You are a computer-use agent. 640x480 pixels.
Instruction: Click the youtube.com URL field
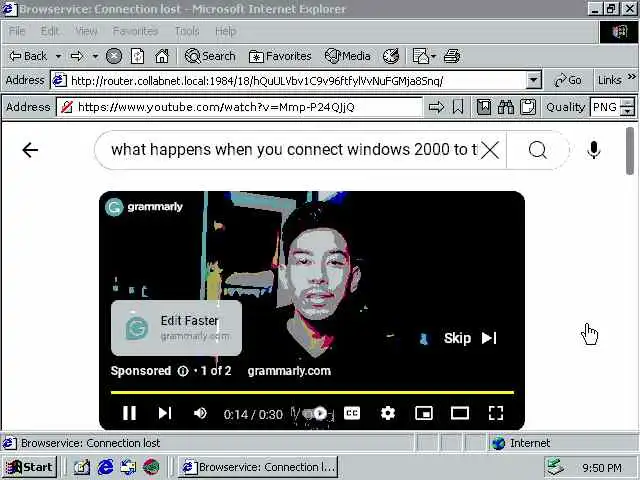tap(239, 107)
